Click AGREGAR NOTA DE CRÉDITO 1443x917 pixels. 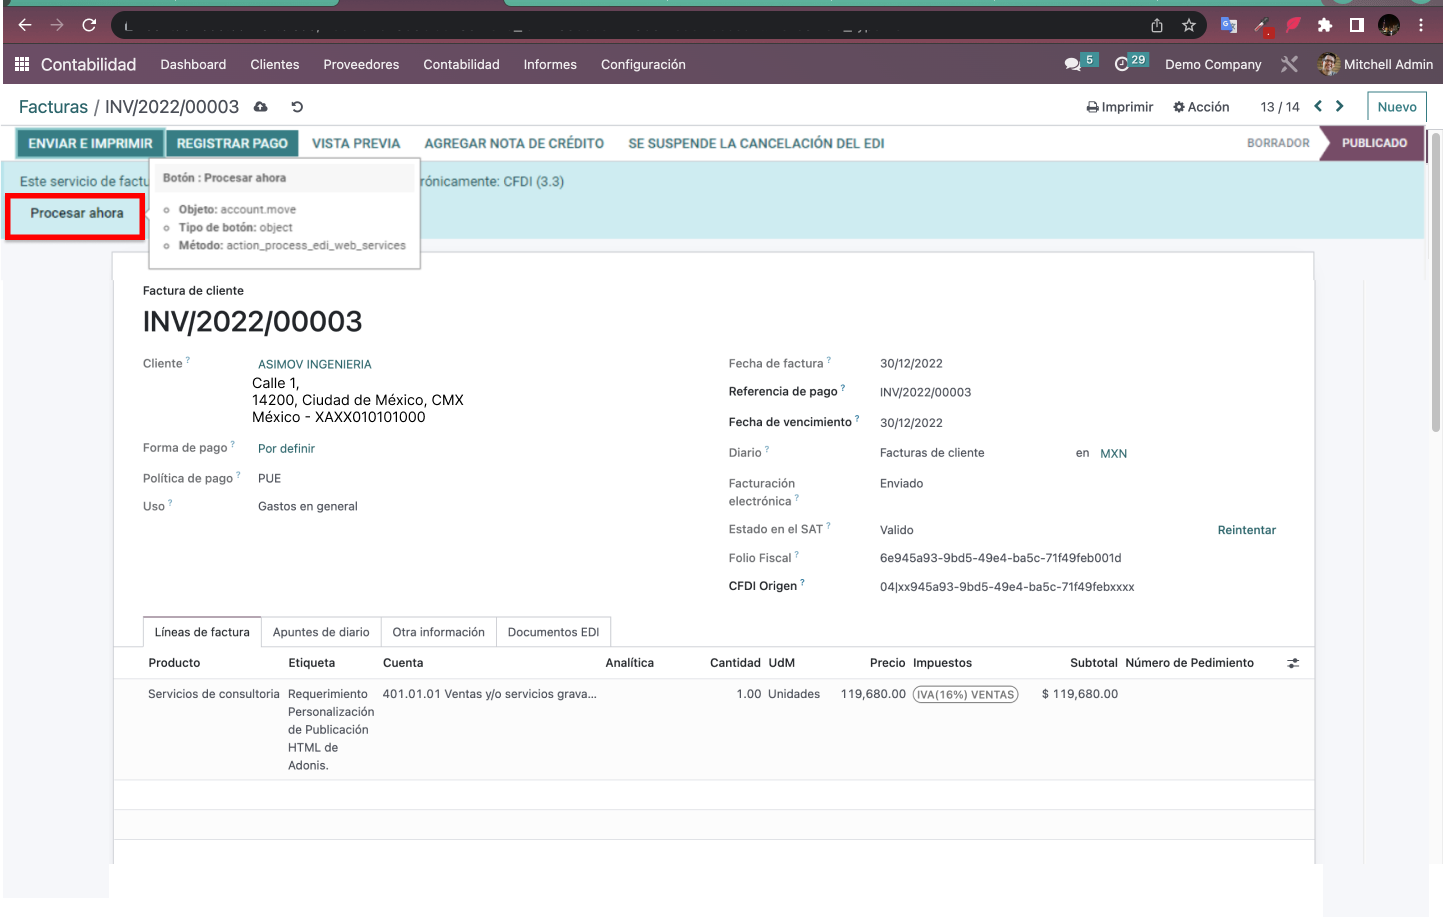[x=514, y=143]
